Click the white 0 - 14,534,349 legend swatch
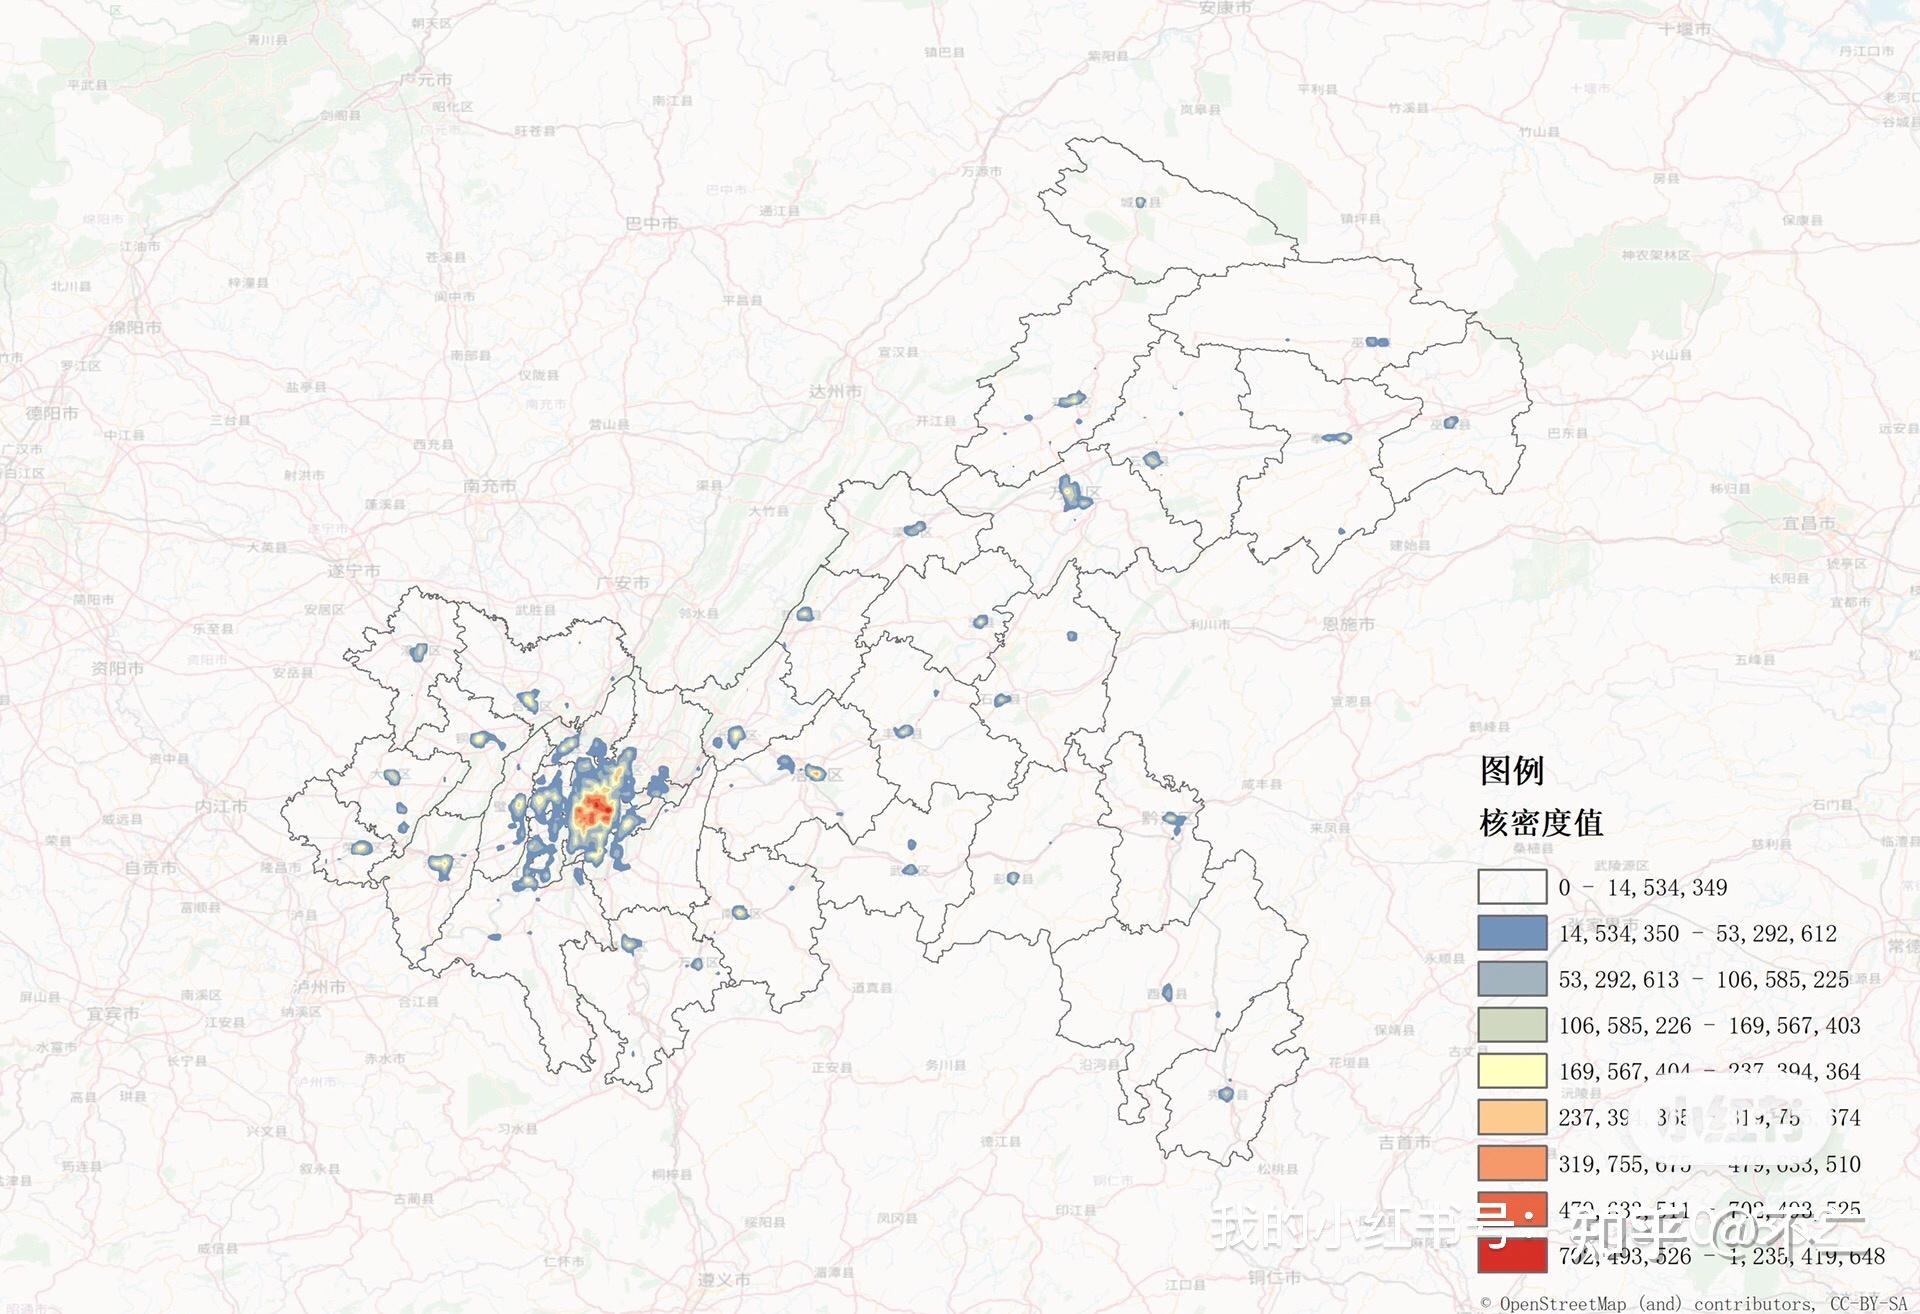This screenshot has width=1920, height=1314. tap(1512, 887)
